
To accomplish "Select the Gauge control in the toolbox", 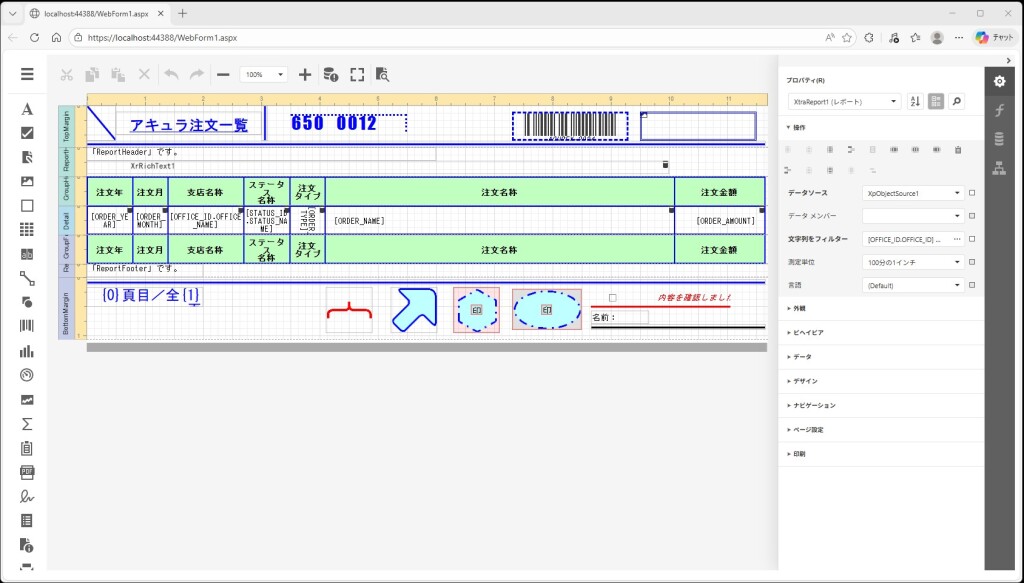I will coord(27,375).
